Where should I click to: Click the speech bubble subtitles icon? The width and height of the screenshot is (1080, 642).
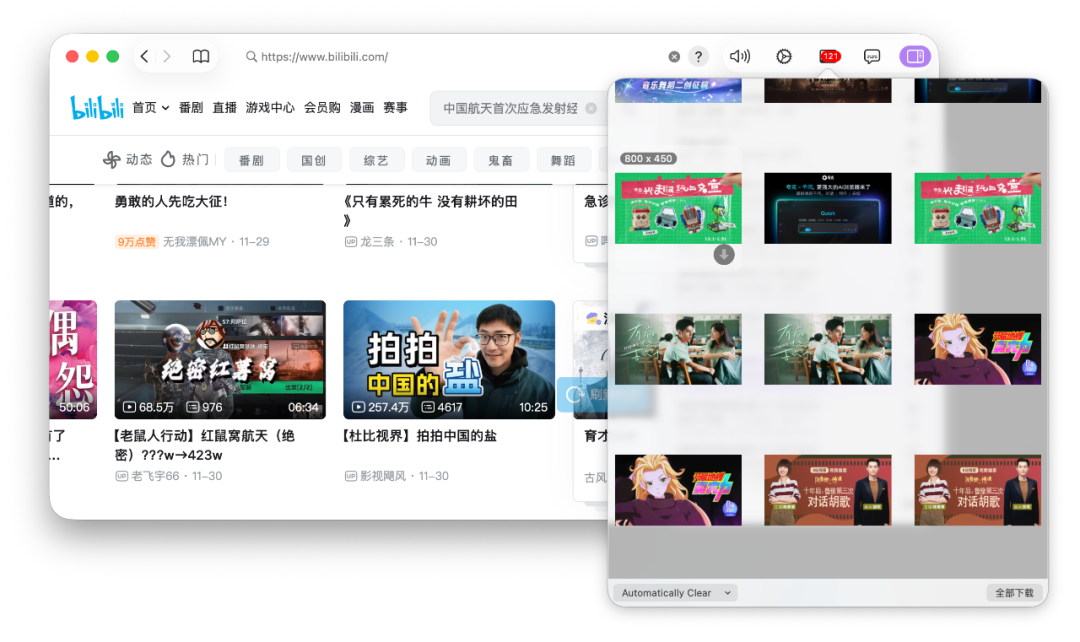[872, 57]
